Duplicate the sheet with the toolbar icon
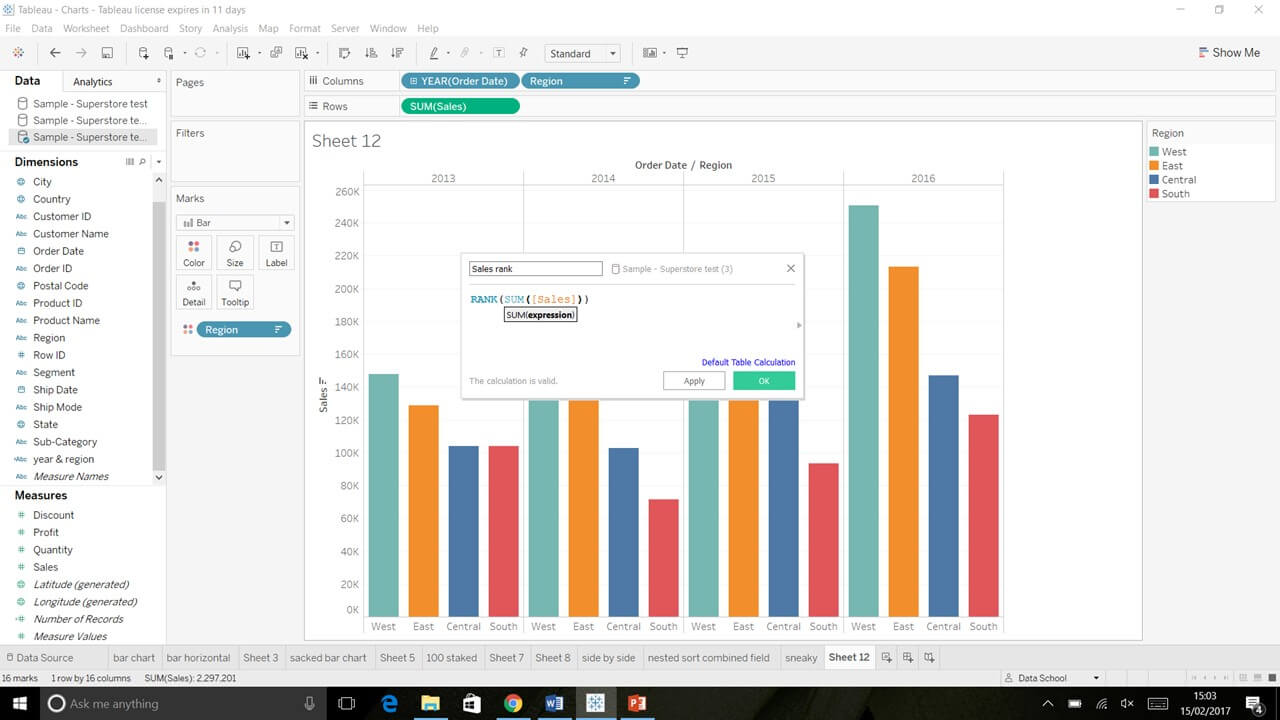Viewport: 1280px width, 720px height. 276,53
